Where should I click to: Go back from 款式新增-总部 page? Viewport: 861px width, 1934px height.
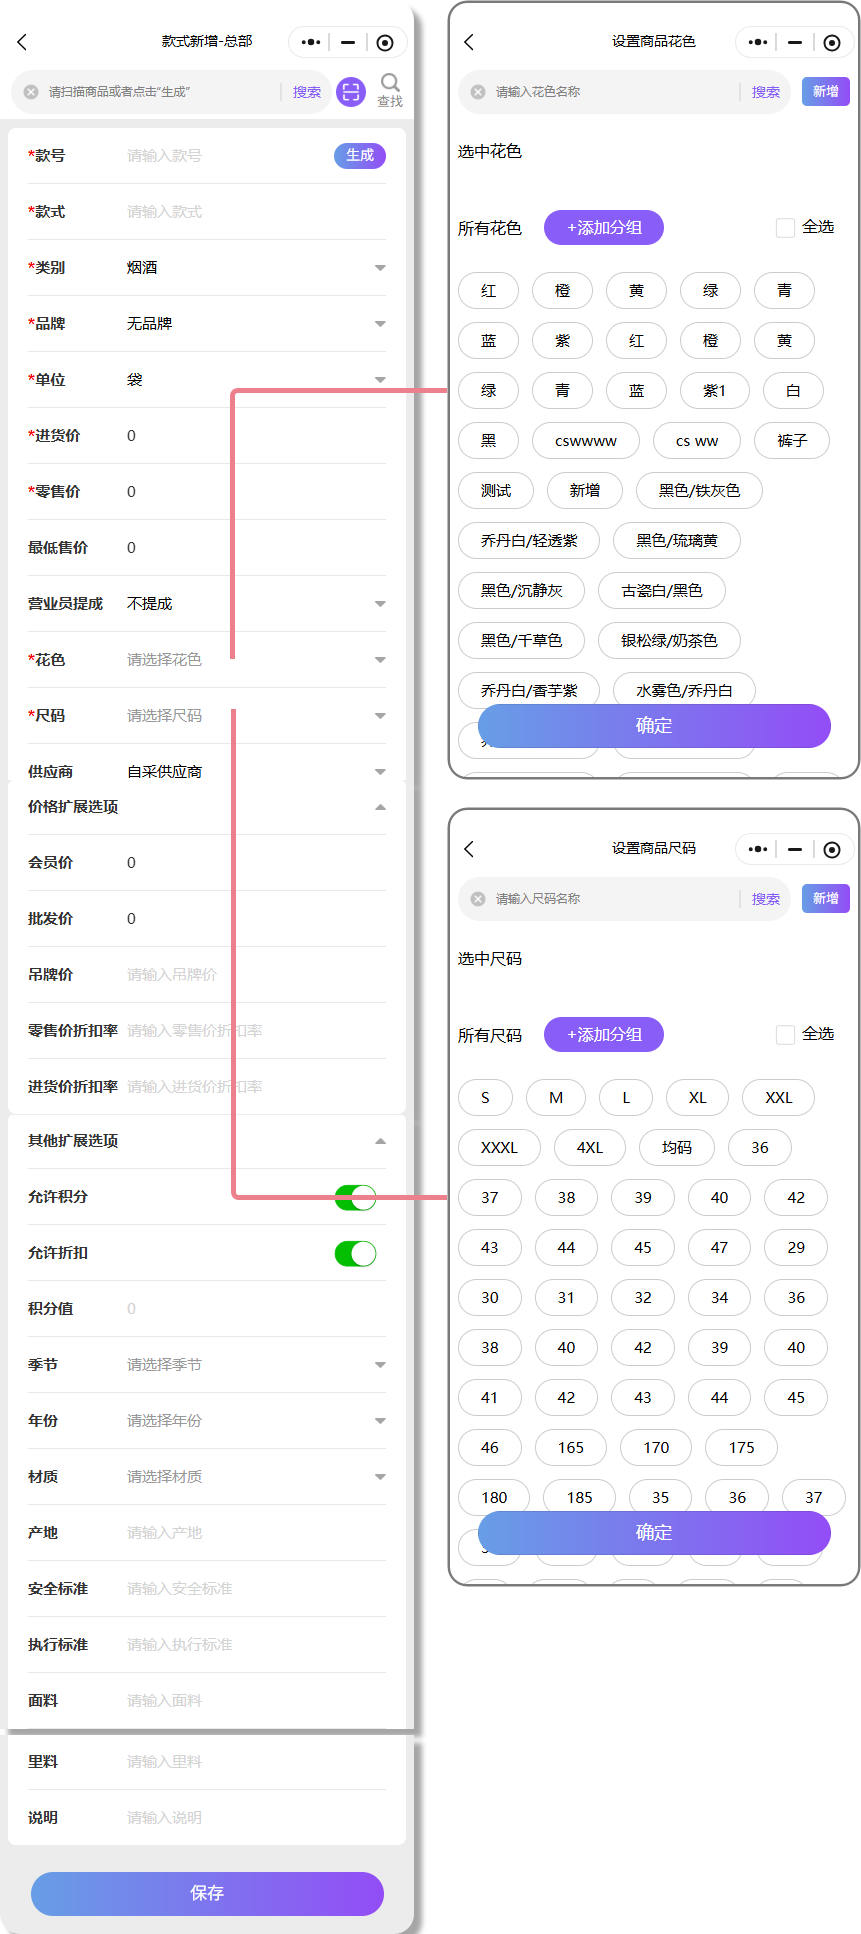point(22,42)
